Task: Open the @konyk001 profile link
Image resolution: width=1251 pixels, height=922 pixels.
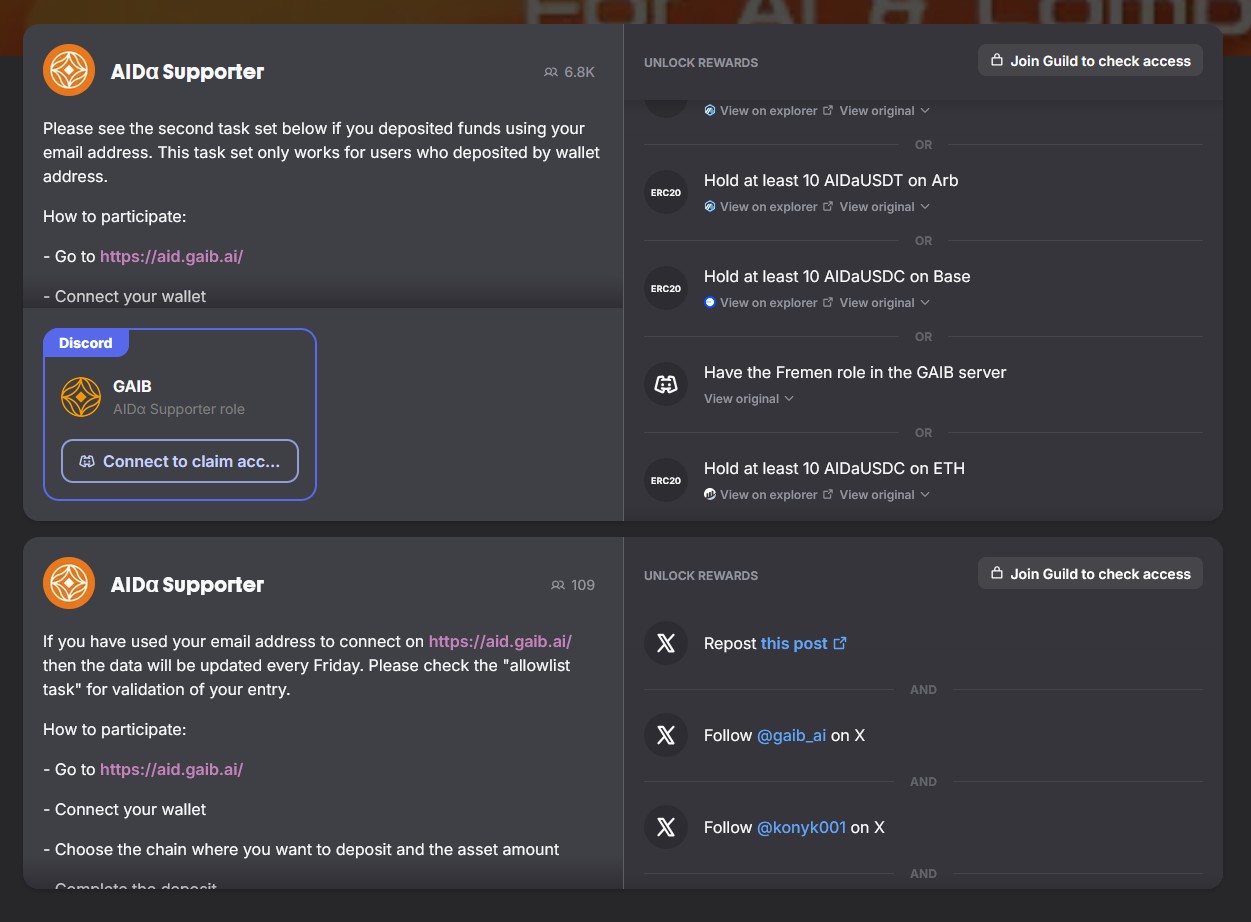Action: click(x=801, y=827)
